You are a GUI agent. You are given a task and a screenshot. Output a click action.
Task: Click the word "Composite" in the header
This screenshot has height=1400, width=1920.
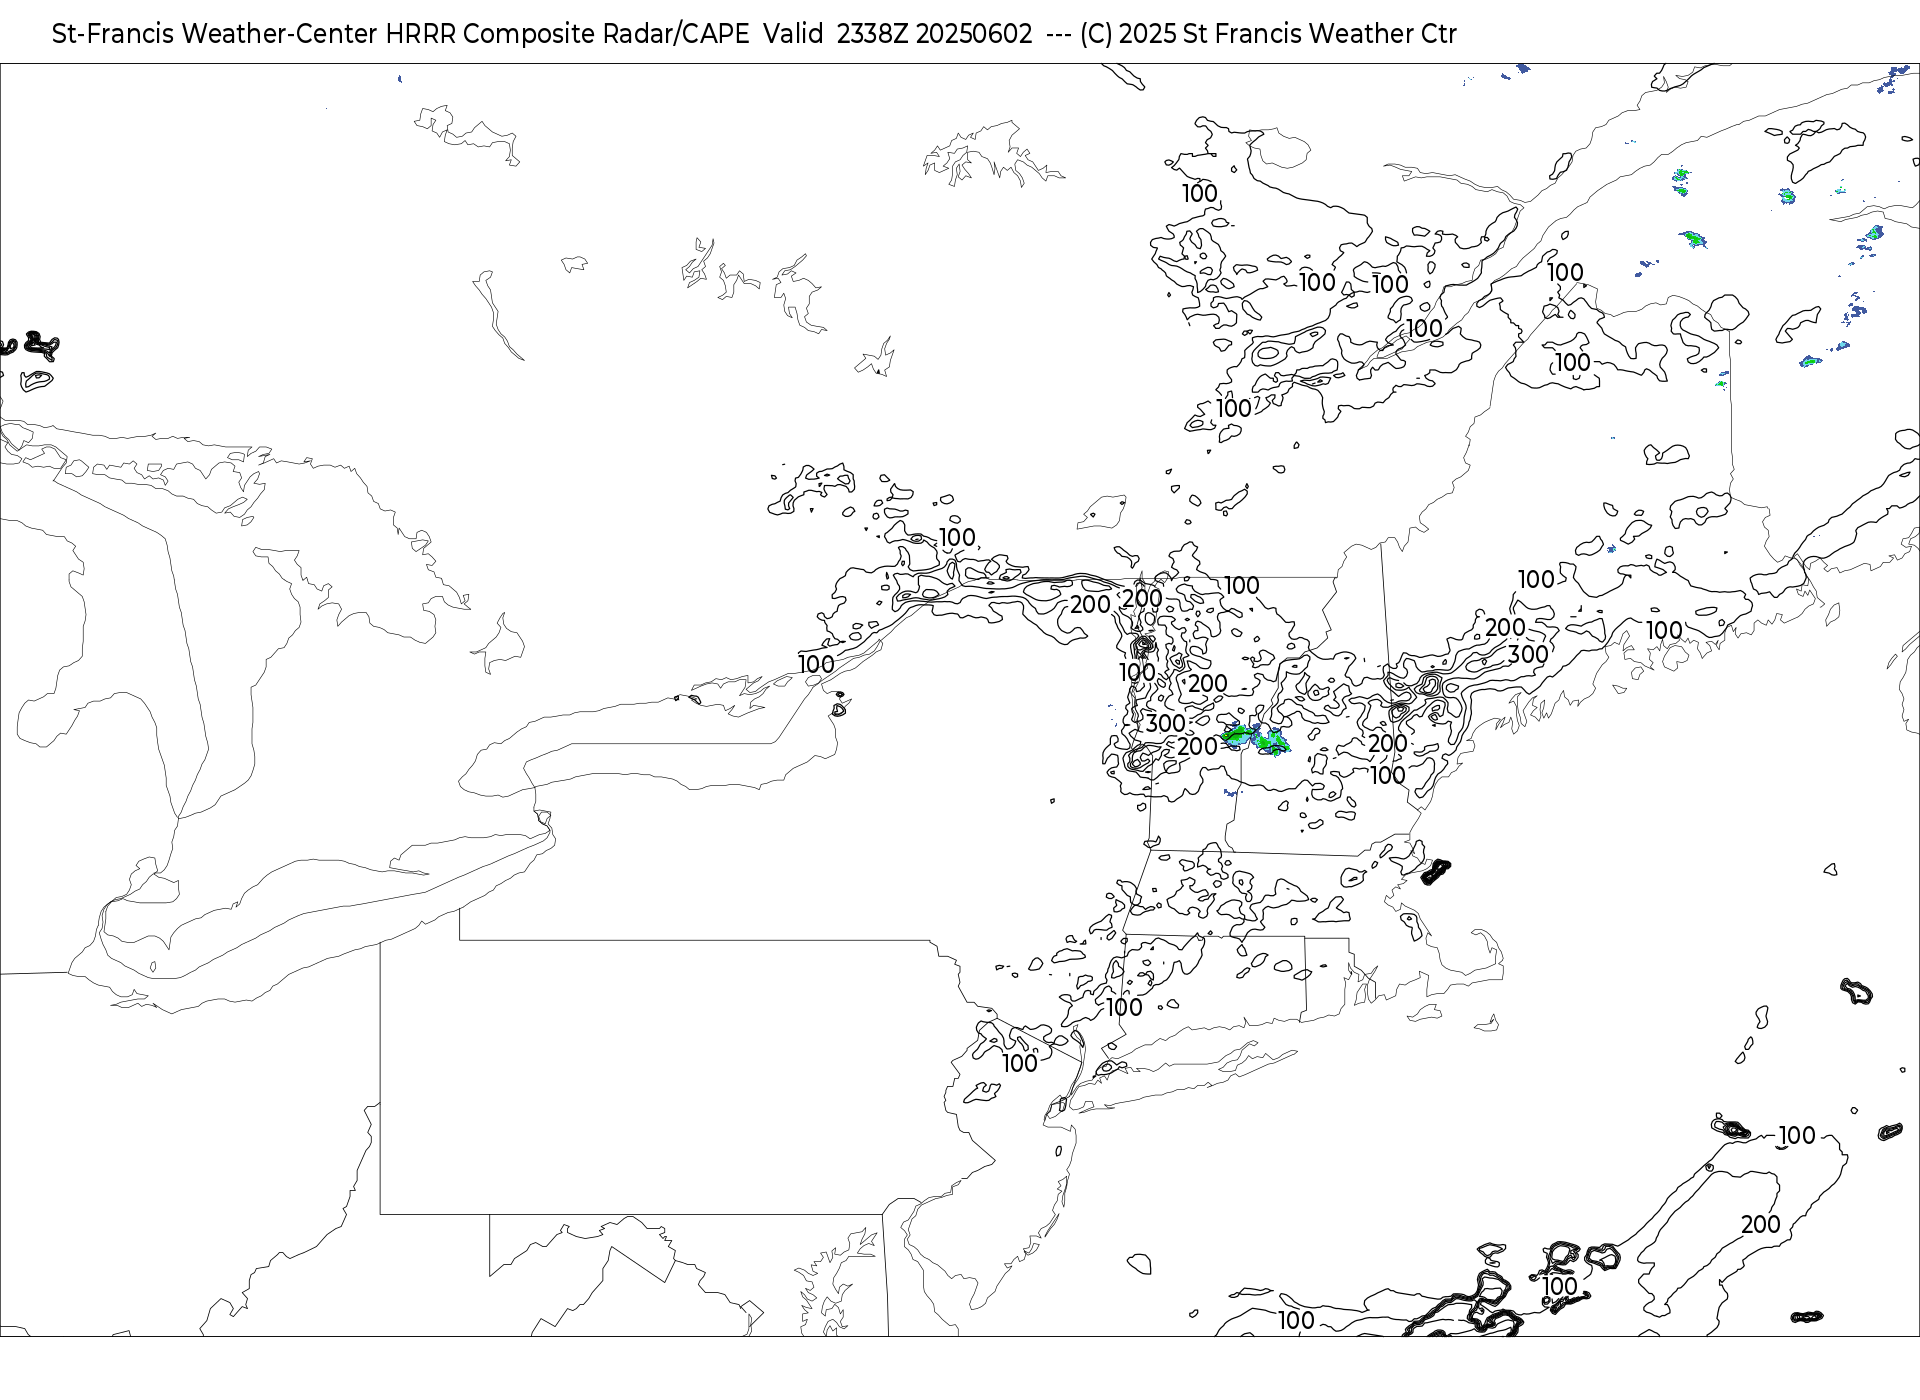(x=529, y=34)
